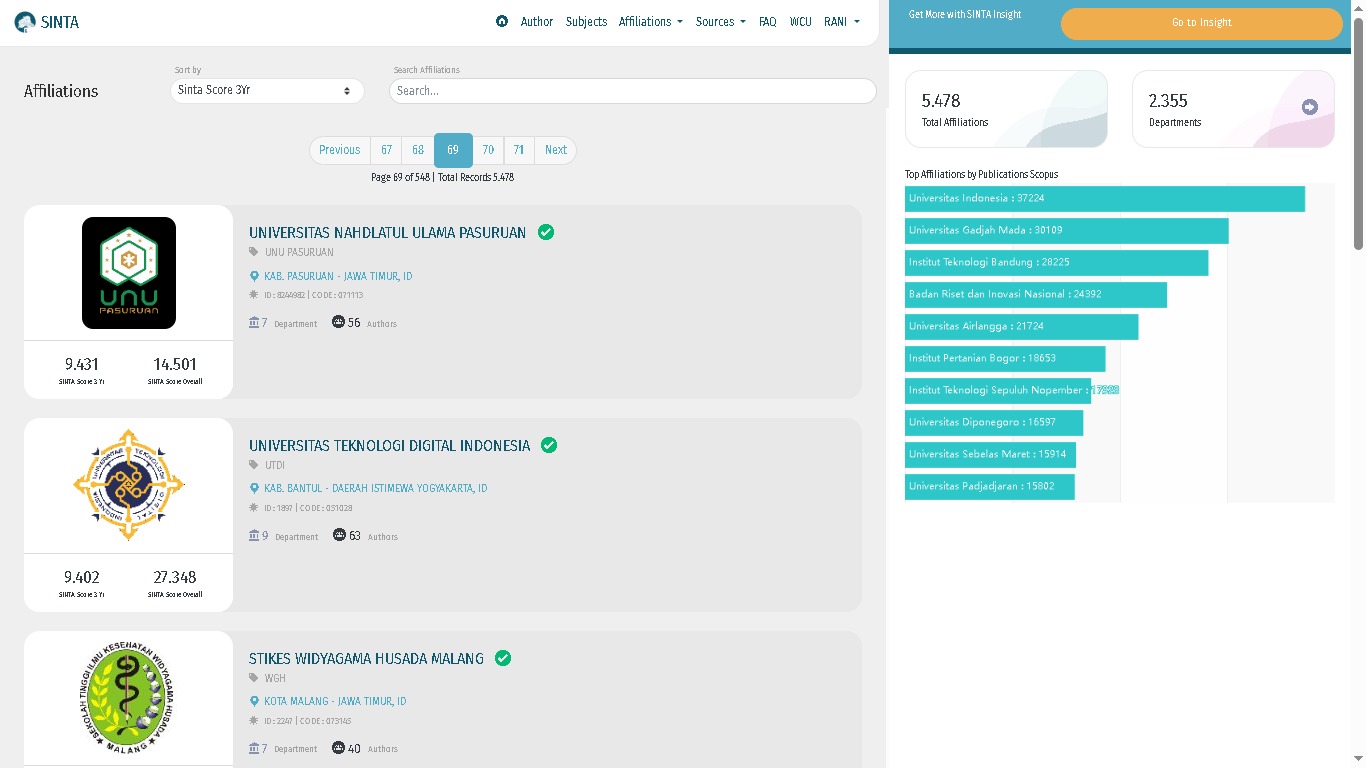The image size is (1366, 768).
Task: Click the Universitas Indonesia chart bar
Action: coord(1105,199)
